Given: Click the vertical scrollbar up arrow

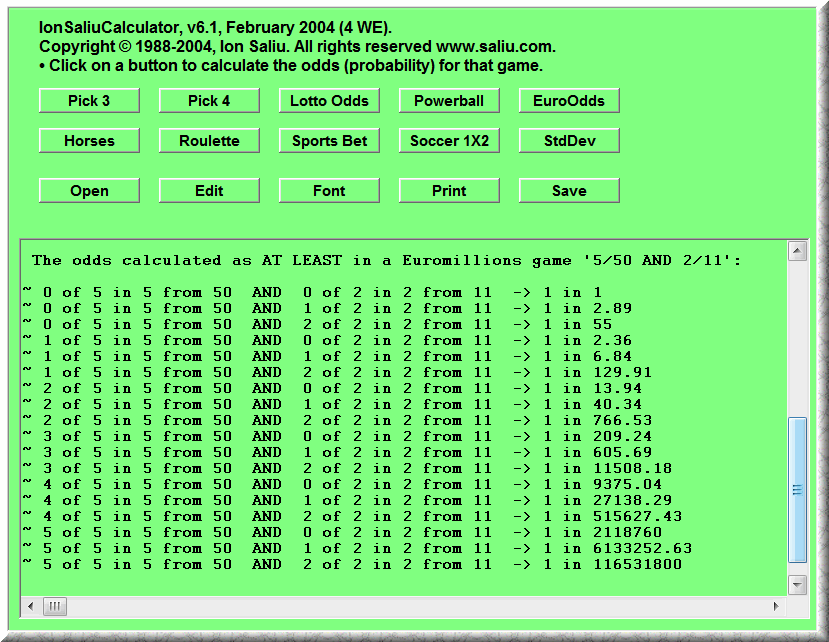Looking at the screenshot, I should pyautogui.click(x=797, y=251).
